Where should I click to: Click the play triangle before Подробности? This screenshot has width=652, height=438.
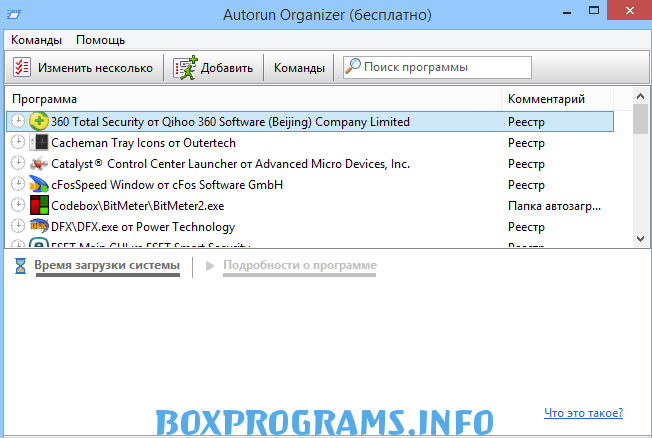pyautogui.click(x=210, y=265)
